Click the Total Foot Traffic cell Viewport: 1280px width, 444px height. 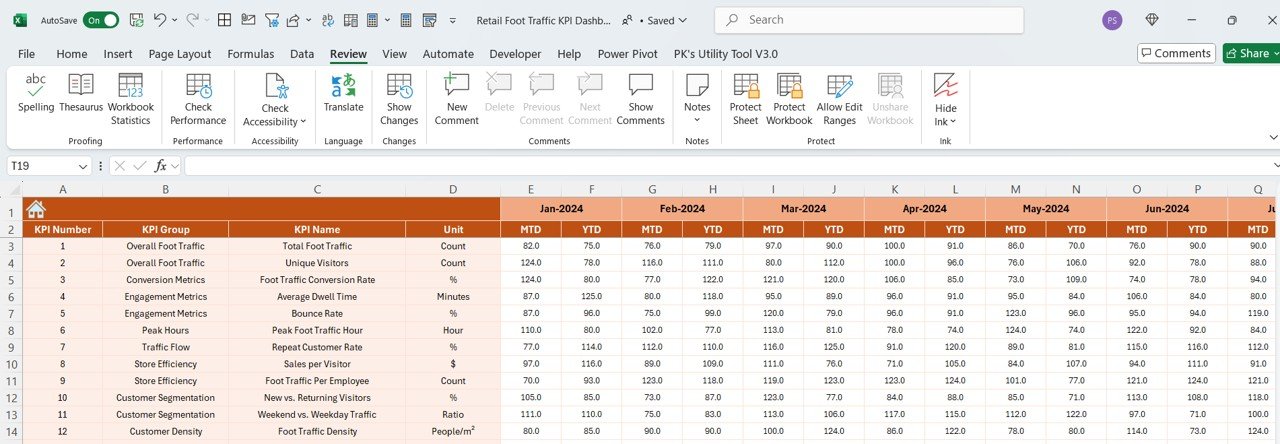pos(317,246)
